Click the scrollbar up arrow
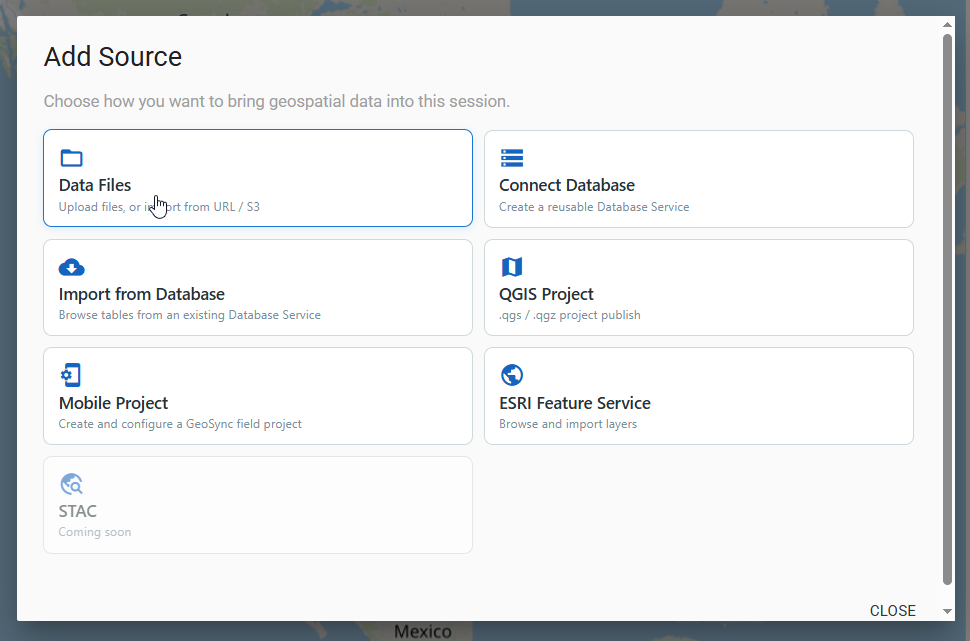This screenshot has width=970, height=641. pyautogui.click(x=947, y=25)
